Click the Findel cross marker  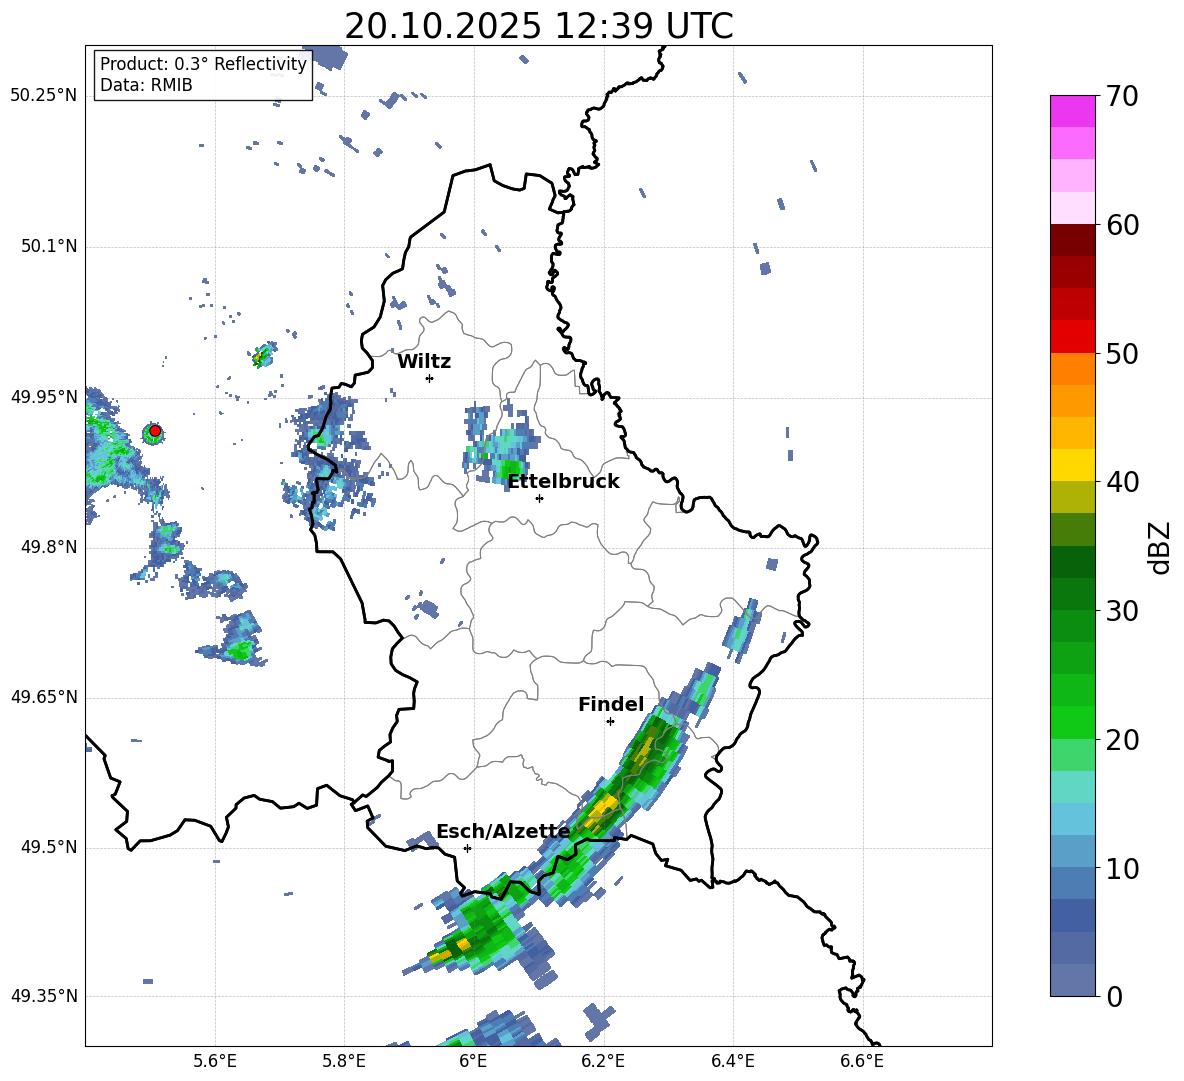click(610, 722)
